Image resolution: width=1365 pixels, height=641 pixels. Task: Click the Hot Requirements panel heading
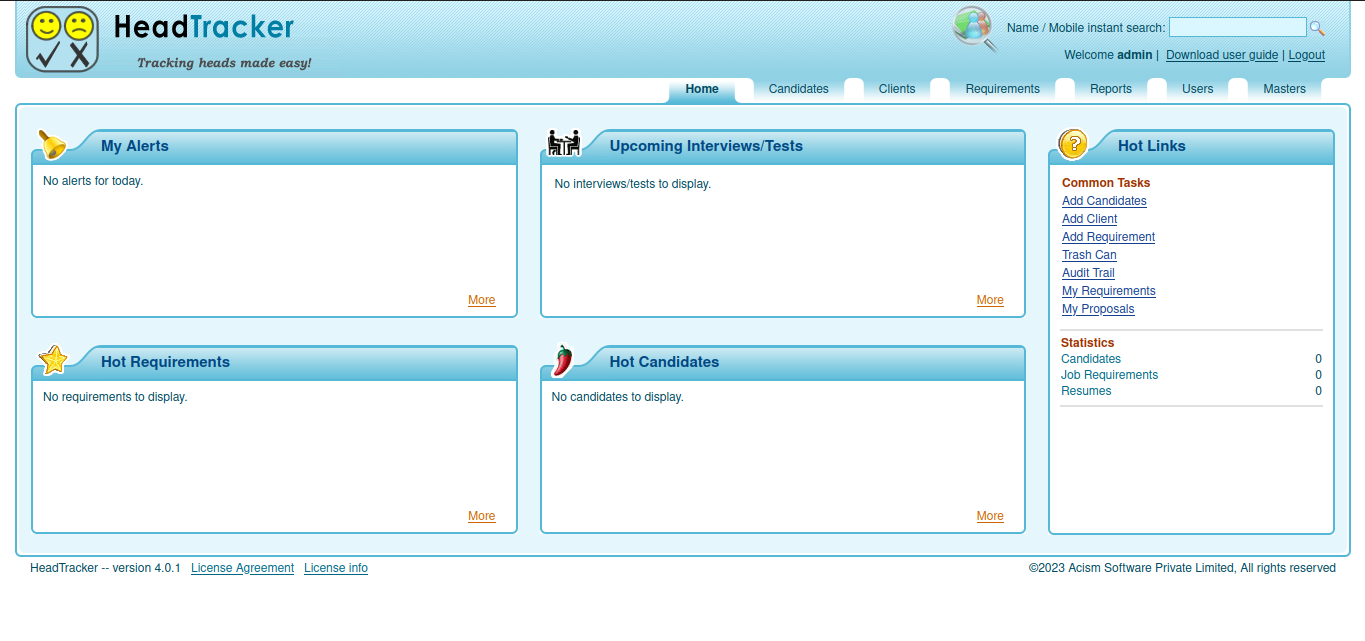(x=165, y=362)
